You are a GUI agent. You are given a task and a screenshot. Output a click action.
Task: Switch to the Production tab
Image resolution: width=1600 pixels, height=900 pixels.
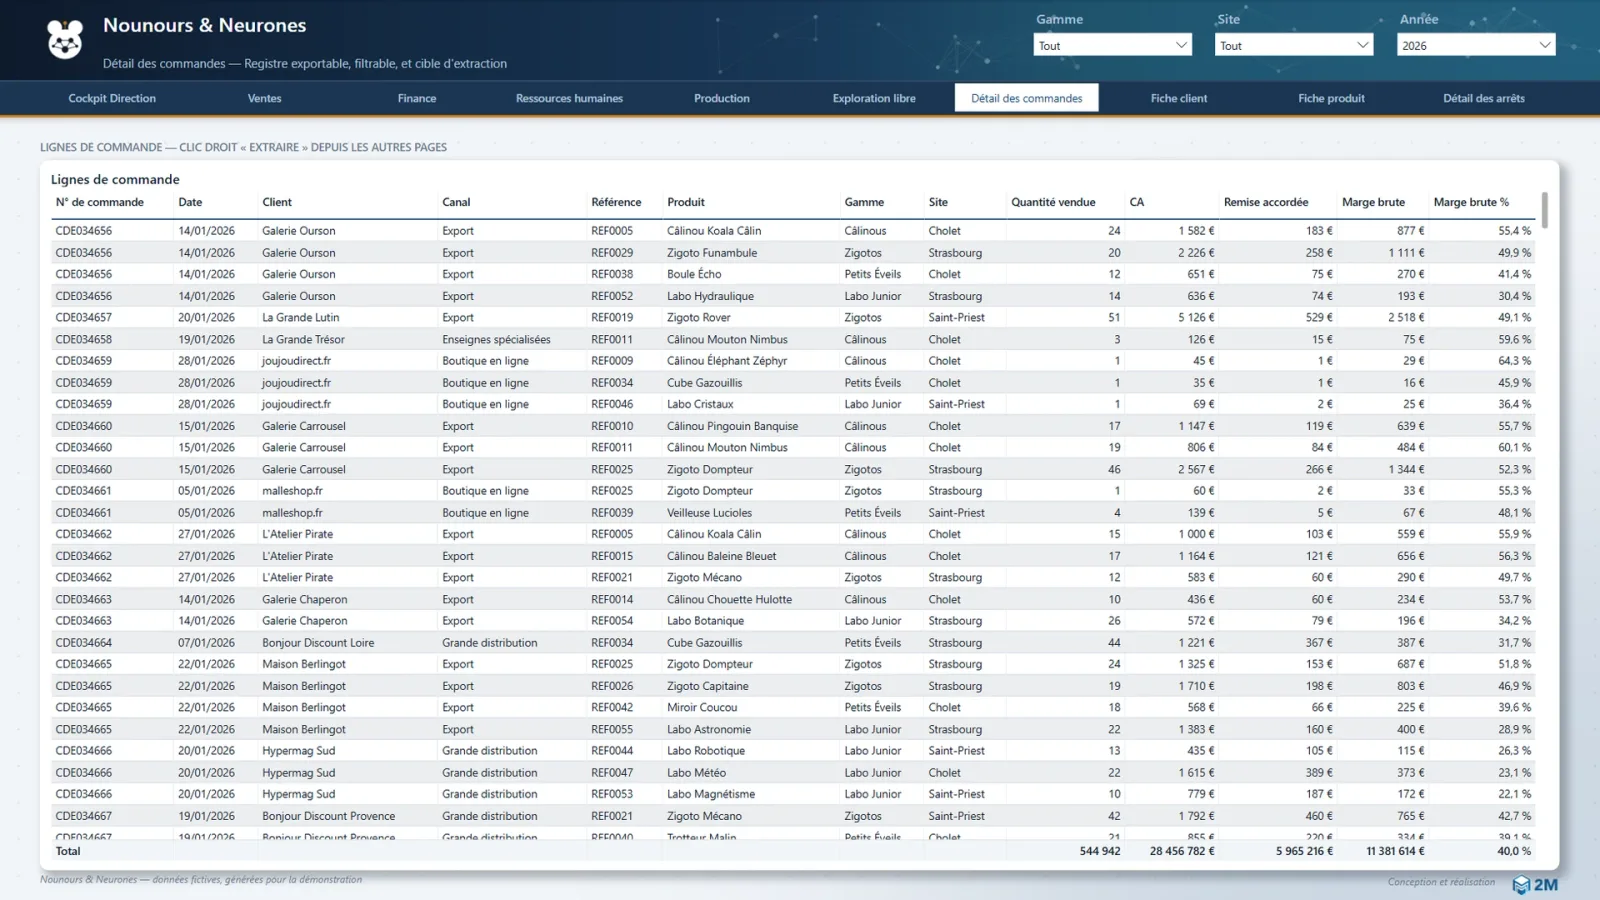[722, 98]
